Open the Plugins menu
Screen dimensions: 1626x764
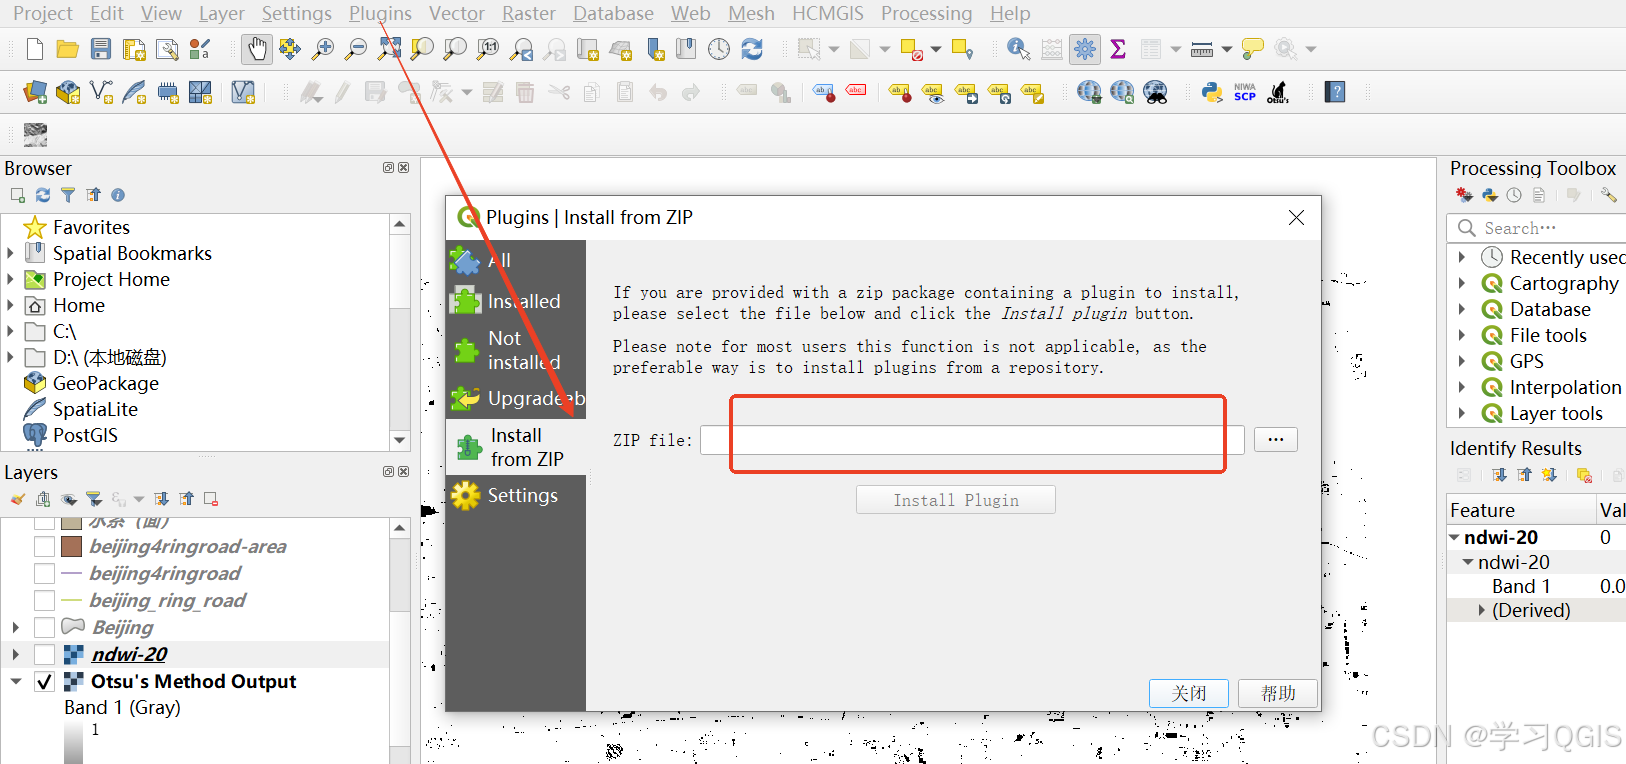point(380,13)
